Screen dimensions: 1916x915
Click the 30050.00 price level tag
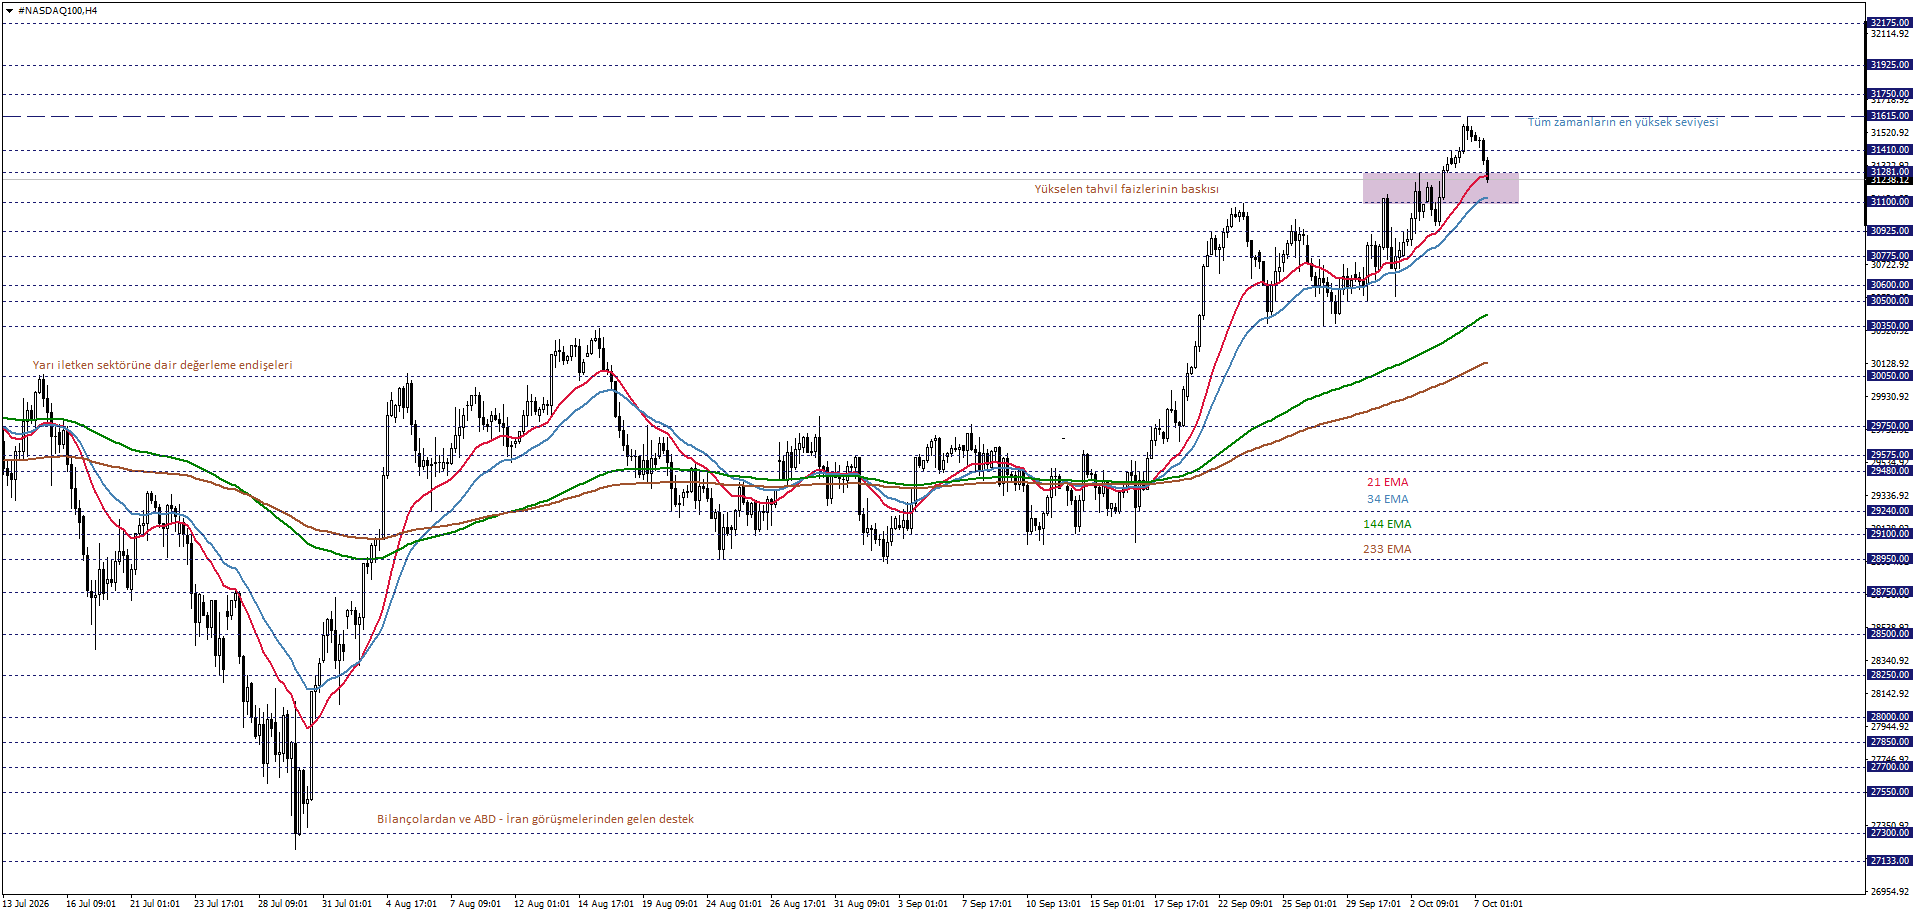click(x=1890, y=376)
